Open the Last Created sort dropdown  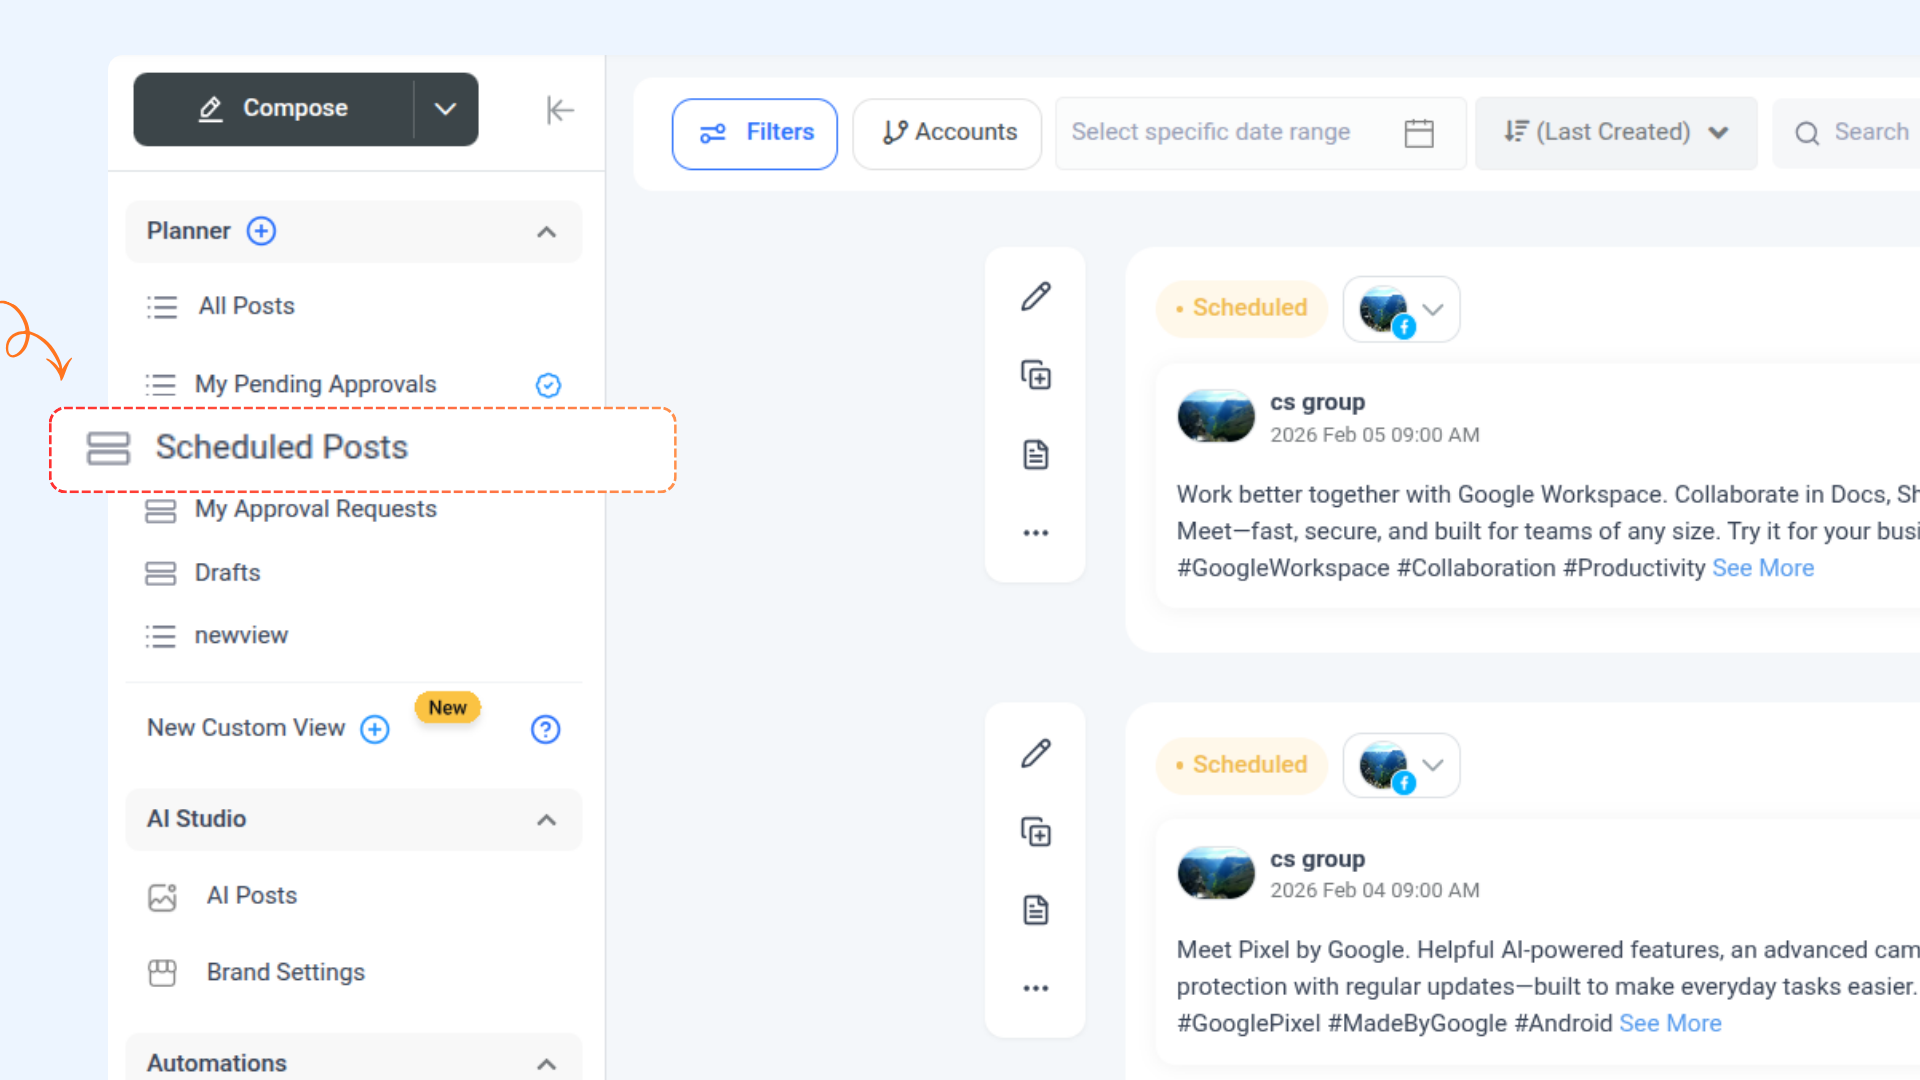[x=1616, y=133]
